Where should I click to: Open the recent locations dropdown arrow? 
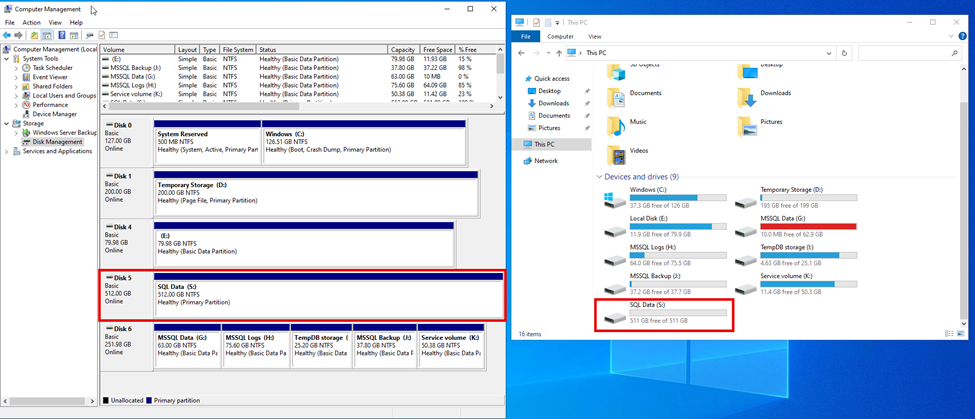tap(549, 53)
